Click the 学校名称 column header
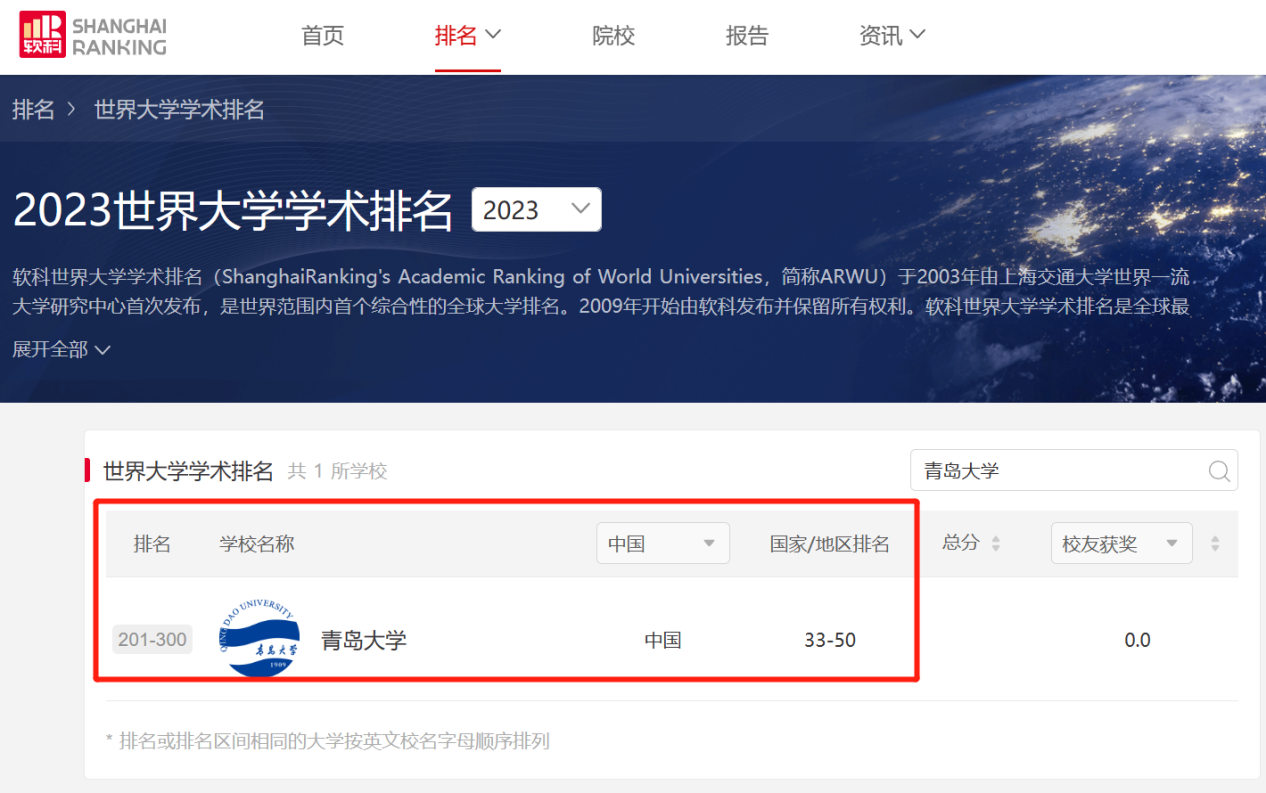Viewport: 1266px width, 793px height. 257,544
